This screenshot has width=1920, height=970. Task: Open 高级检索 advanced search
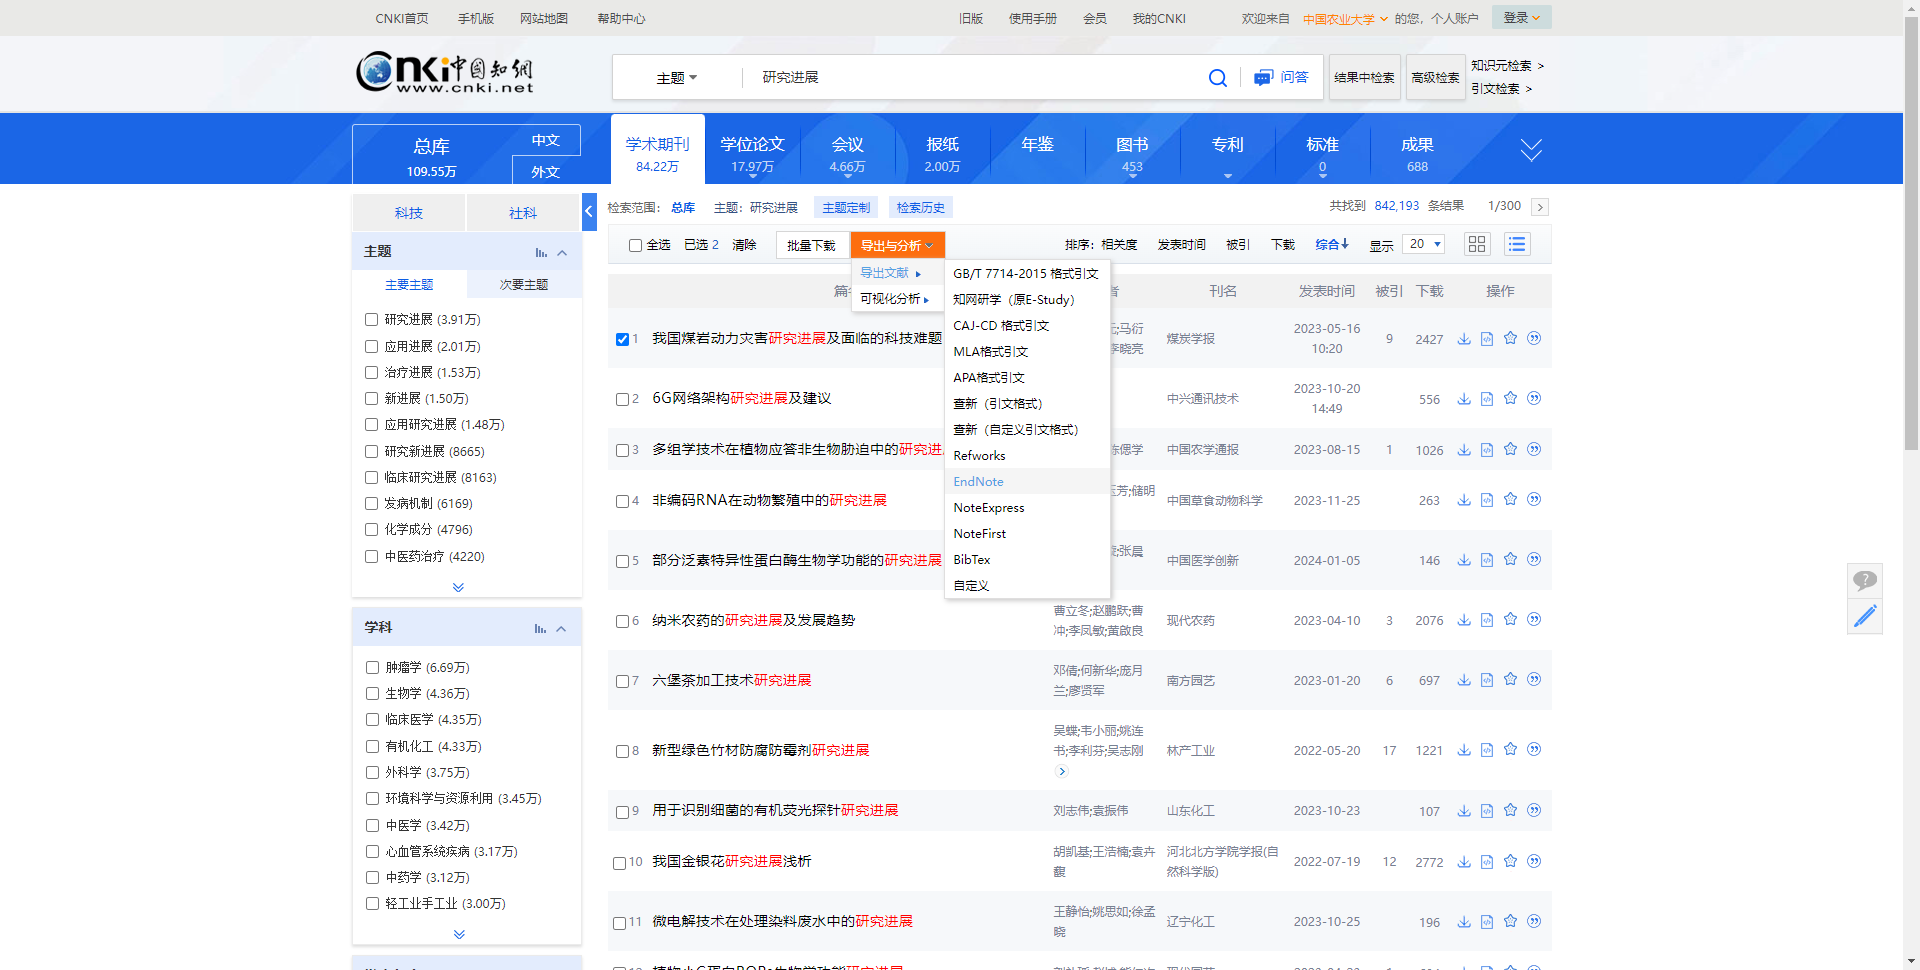[x=1435, y=78]
